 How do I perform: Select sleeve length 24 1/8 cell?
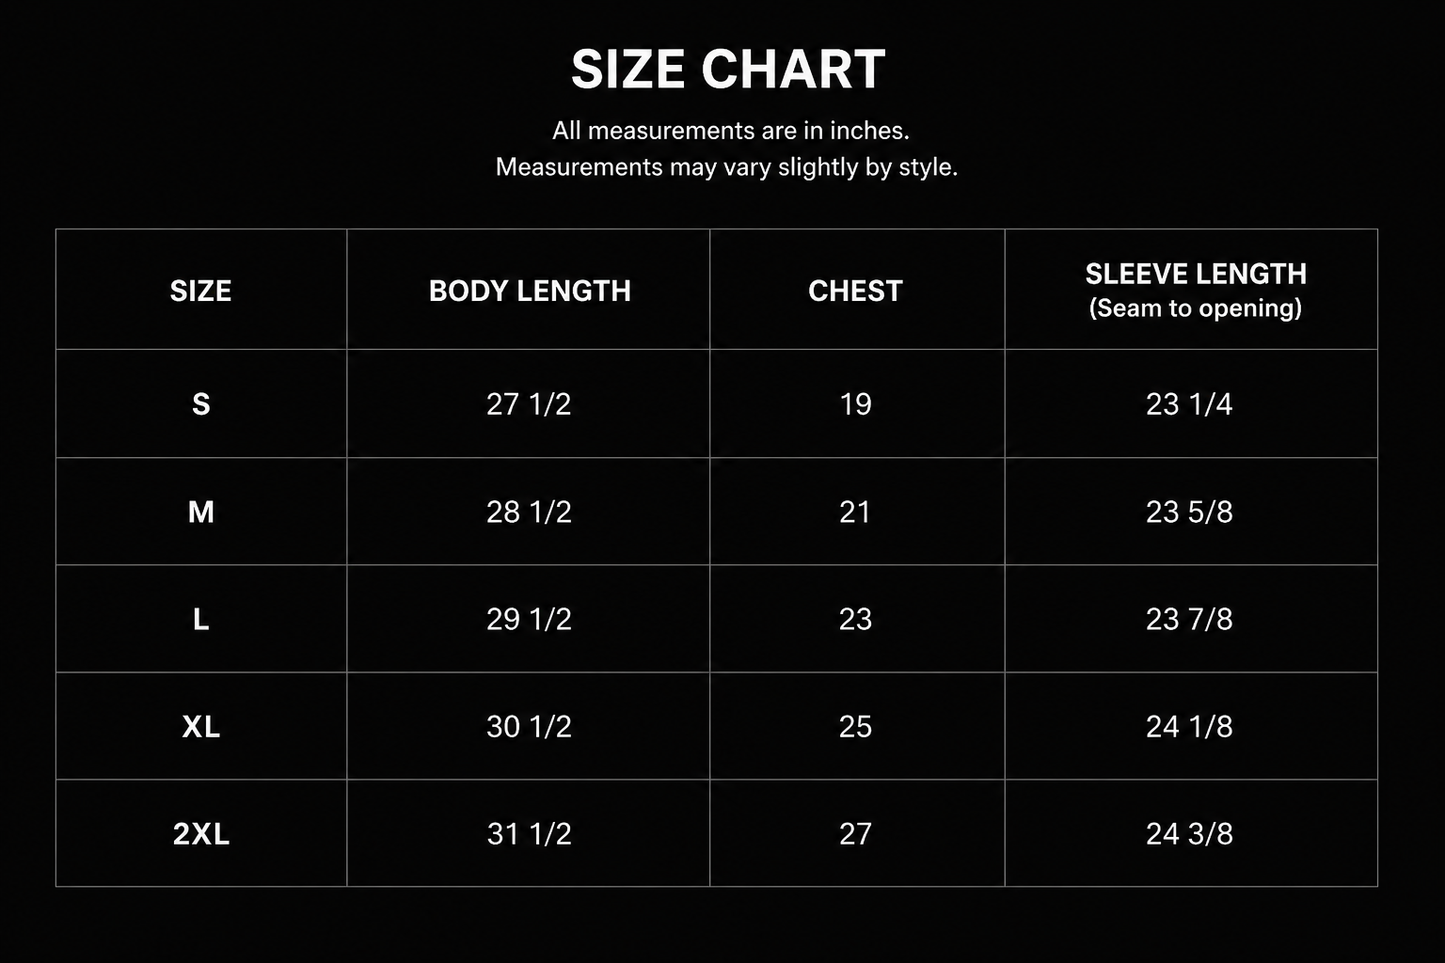(x=1189, y=726)
